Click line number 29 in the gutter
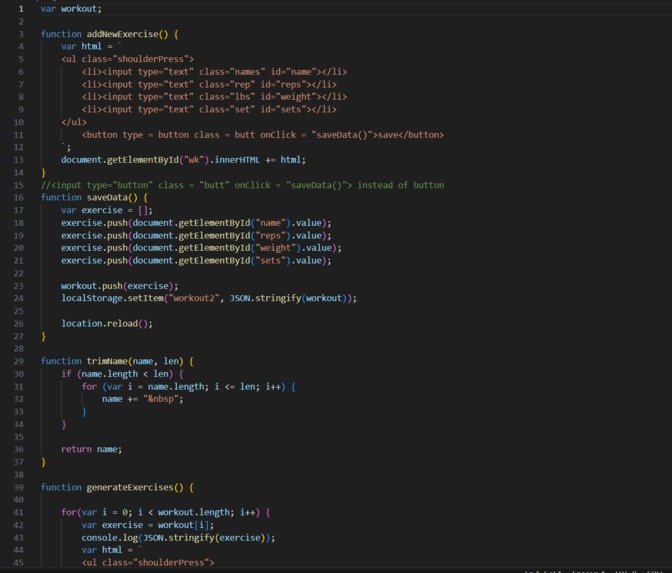This screenshot has width=672, height=573. tap(18, 361)
